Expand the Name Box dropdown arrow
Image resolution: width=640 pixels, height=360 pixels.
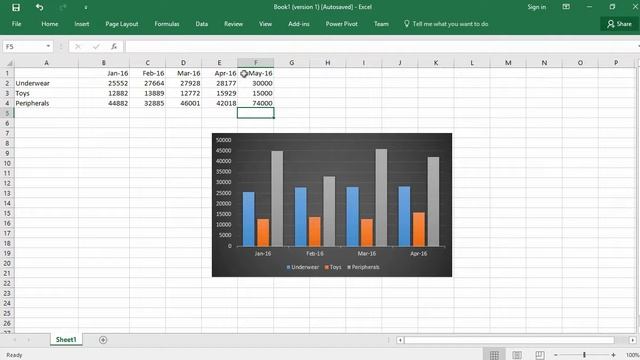(x=48, y=47)
